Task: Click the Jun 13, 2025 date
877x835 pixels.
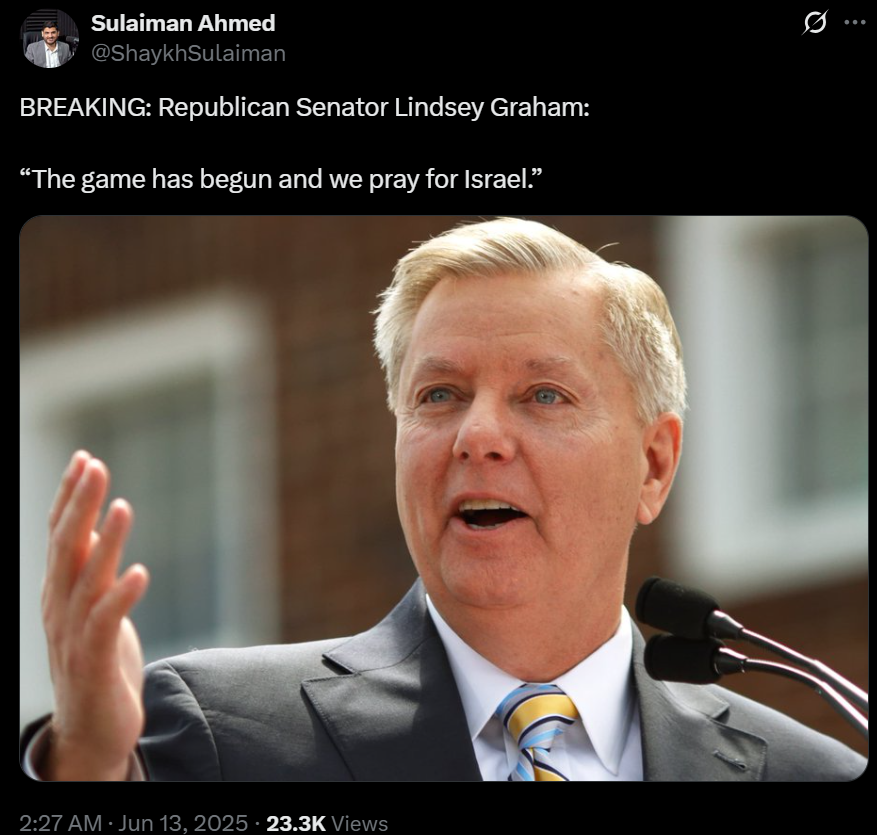Action: [x=183, y=823]
